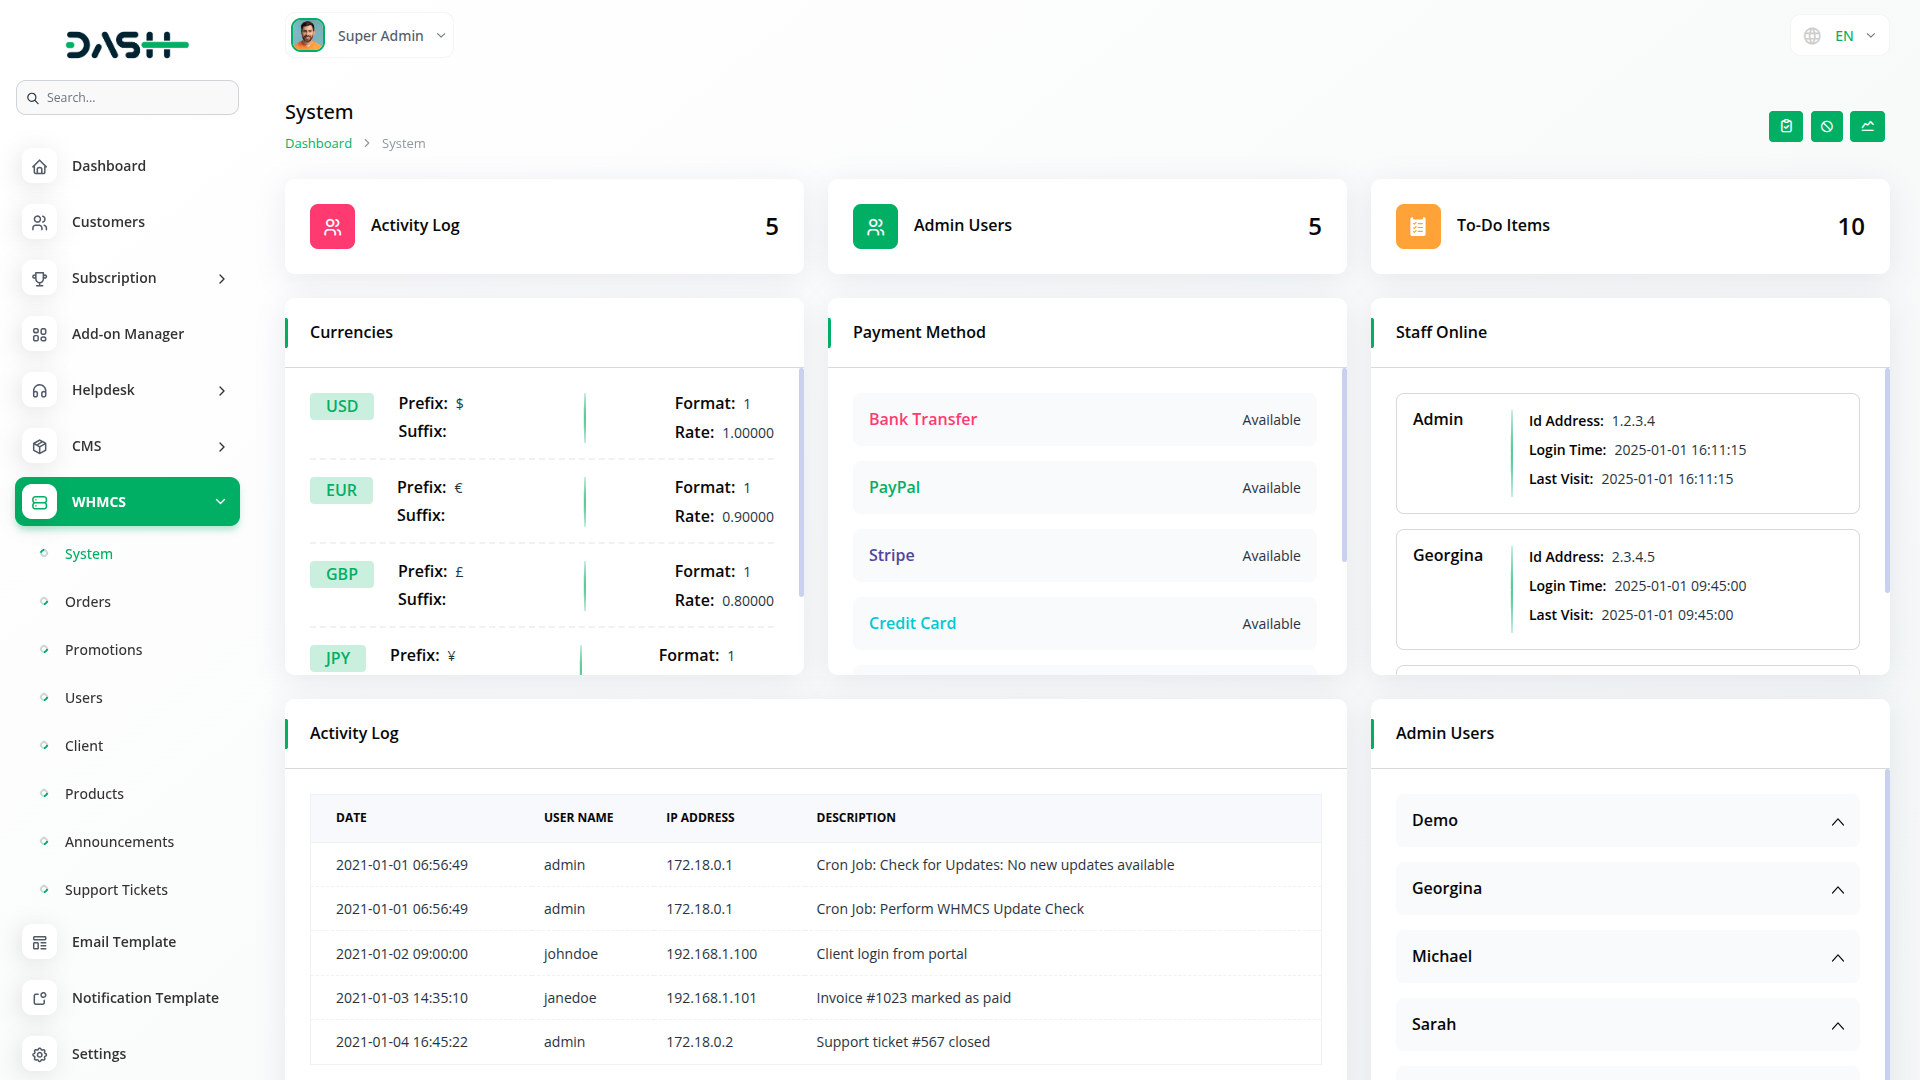
Task: Click the Dashboard breadcrumb link
Action: (318, 144)
